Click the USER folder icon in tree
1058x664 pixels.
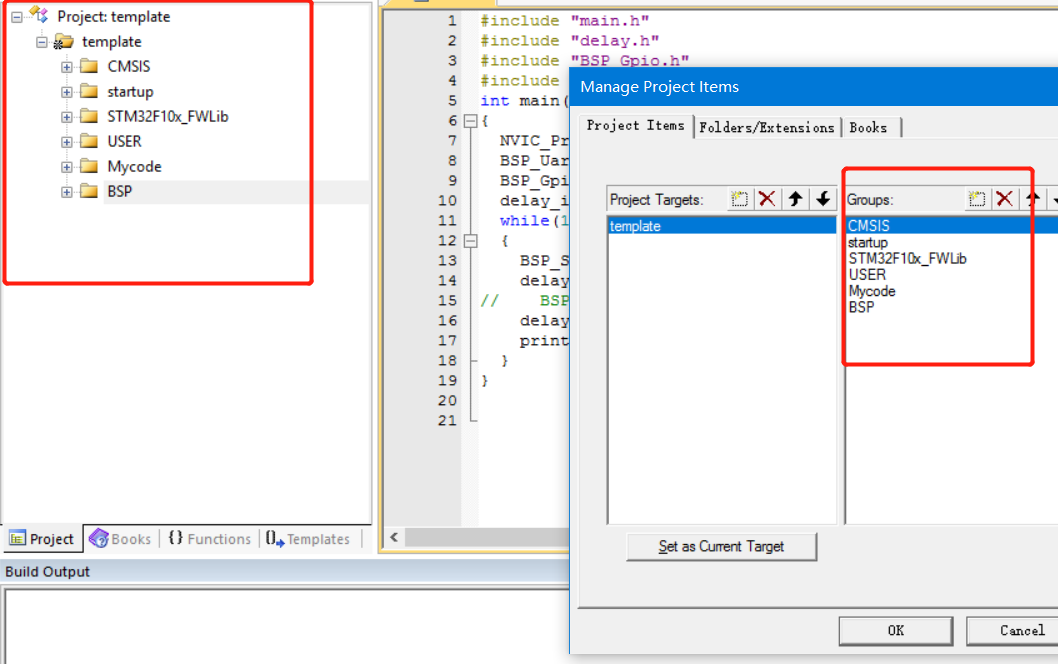(89, 141)
